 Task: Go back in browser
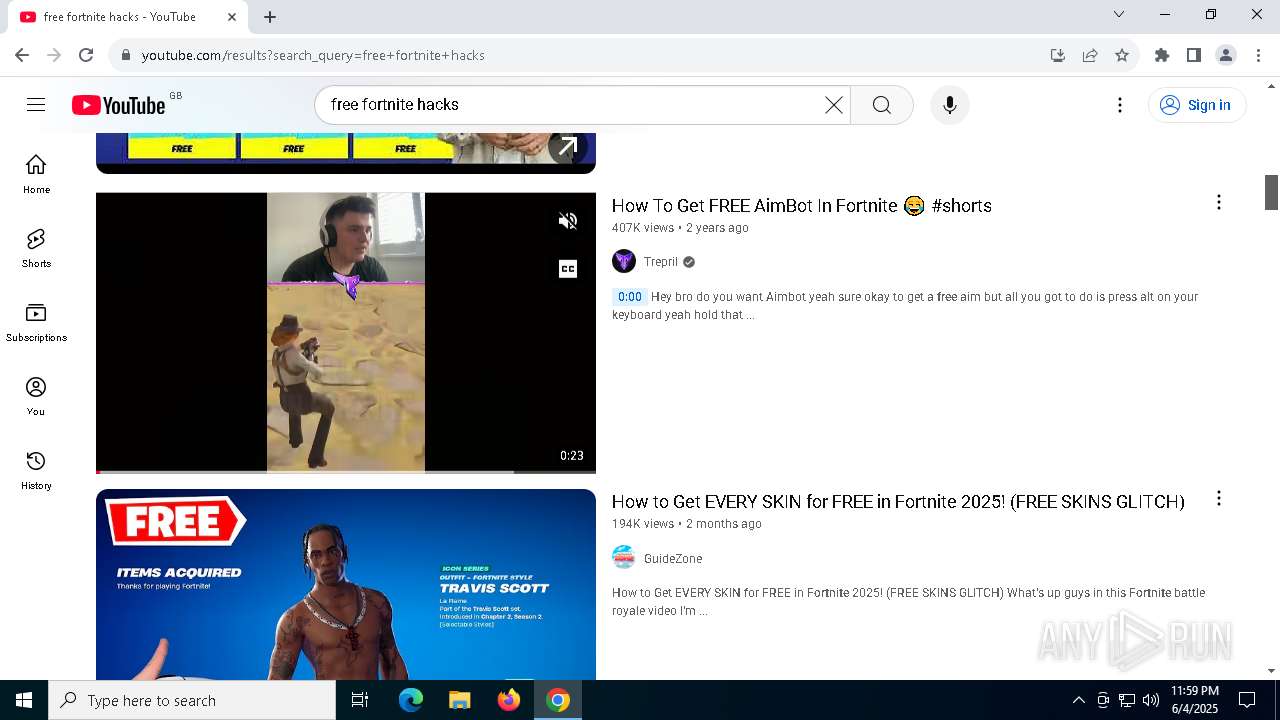[x=22, y=55]
